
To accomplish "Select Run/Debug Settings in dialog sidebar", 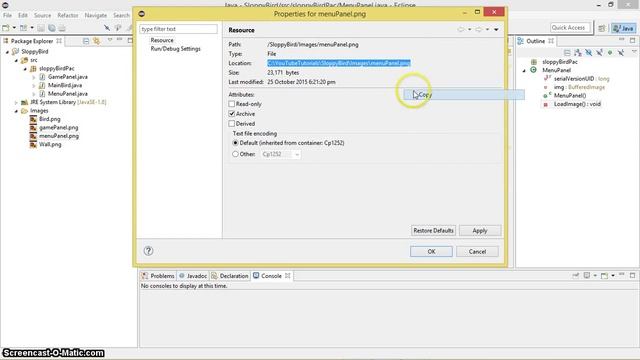I will (176, 49).
